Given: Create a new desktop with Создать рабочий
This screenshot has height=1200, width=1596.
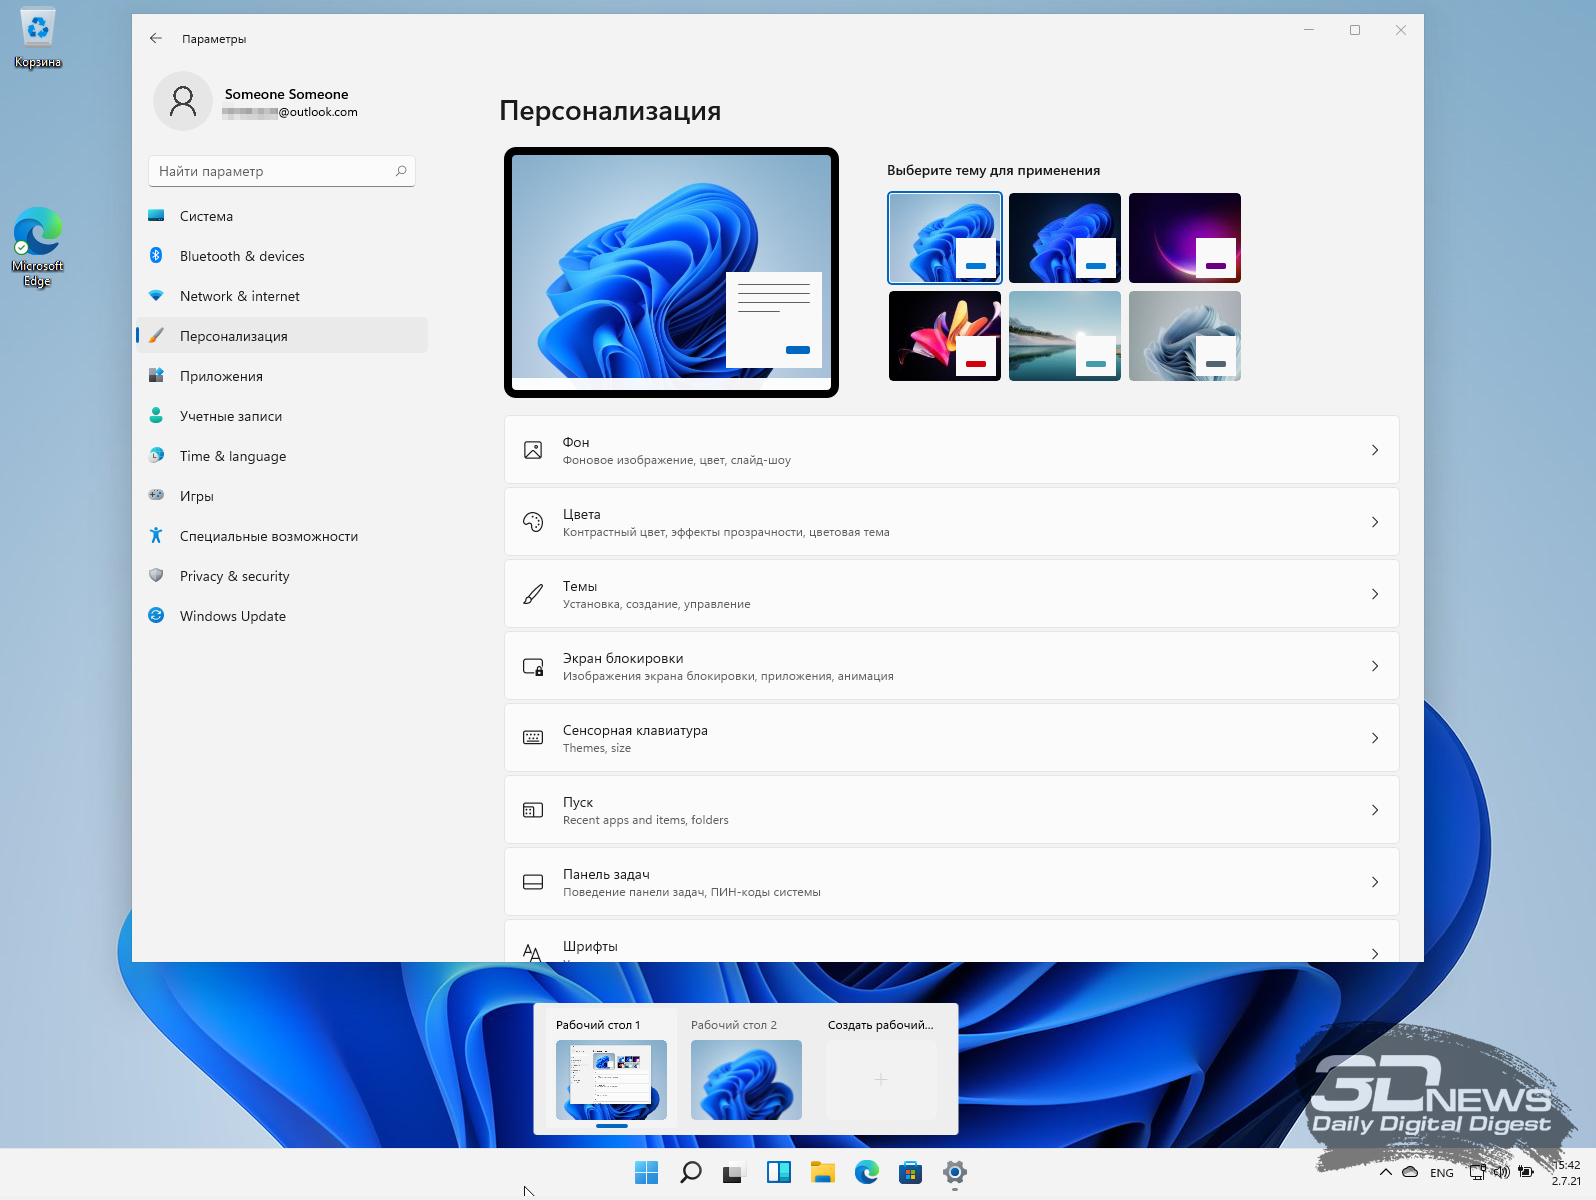Looking at the screenshot, I should click(881, 1080).
